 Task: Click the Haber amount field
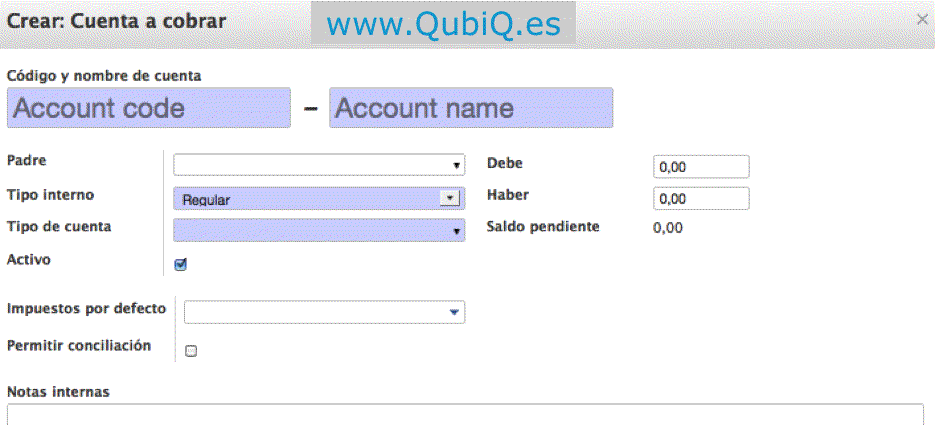click(700, 198)
